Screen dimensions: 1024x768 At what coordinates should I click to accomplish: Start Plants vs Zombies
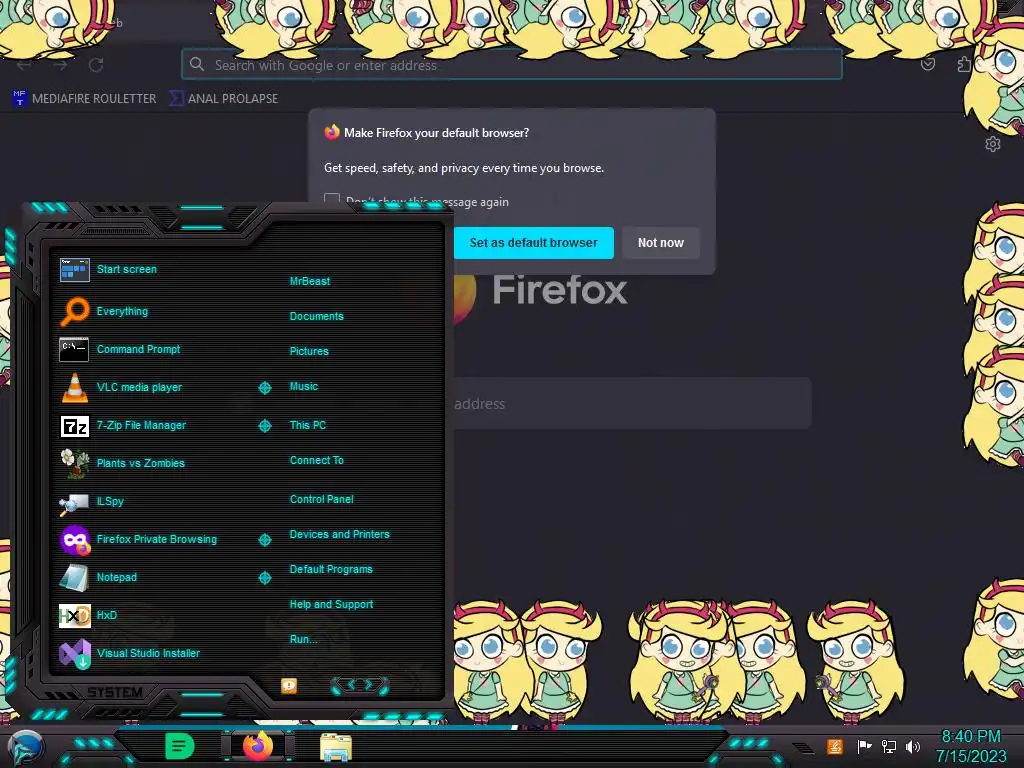point(140,463)
